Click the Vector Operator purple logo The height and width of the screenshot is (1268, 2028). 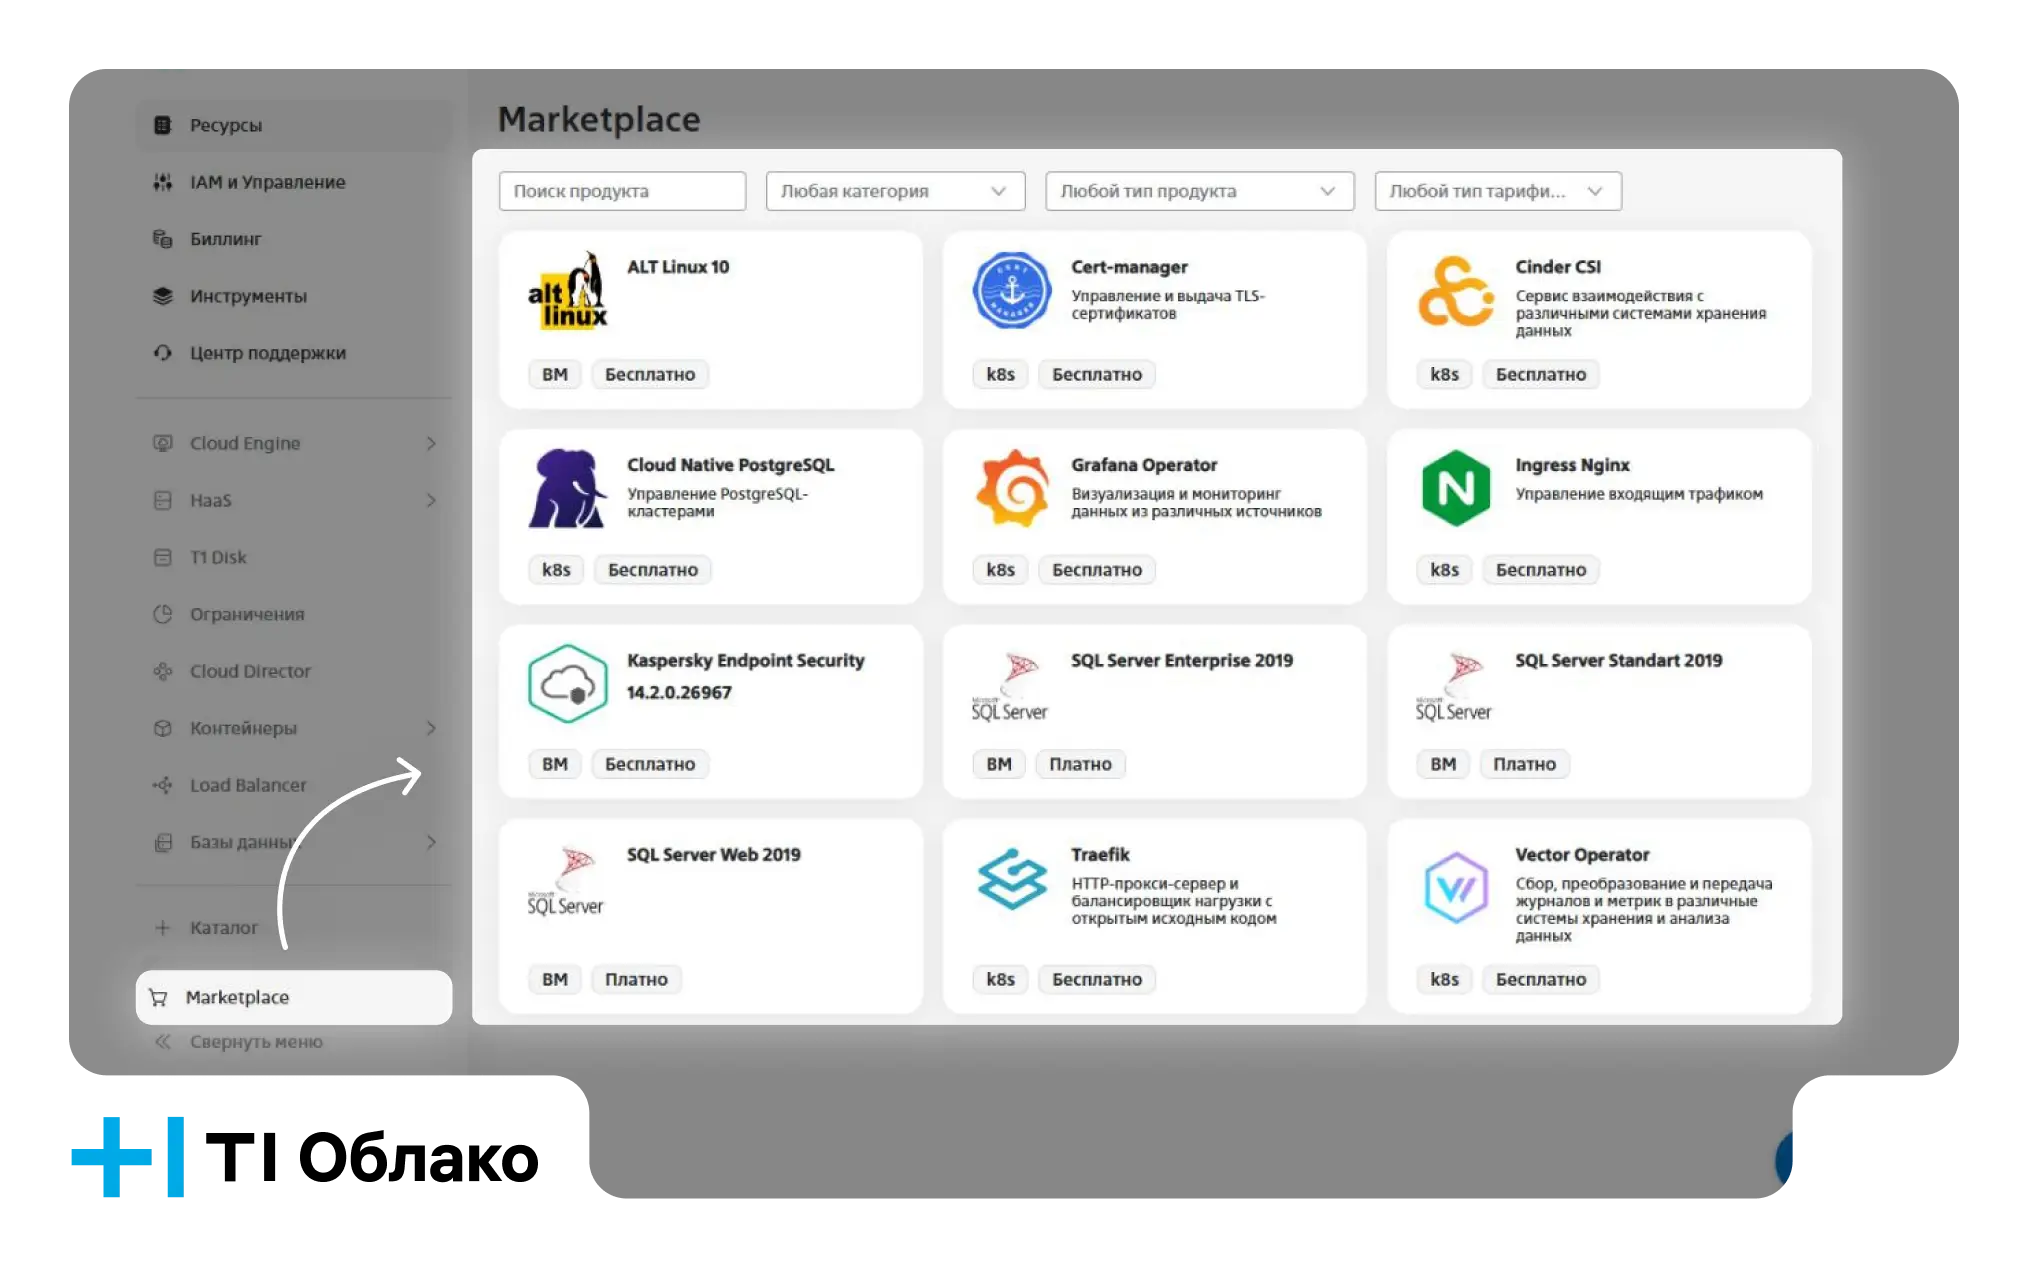1456,888
